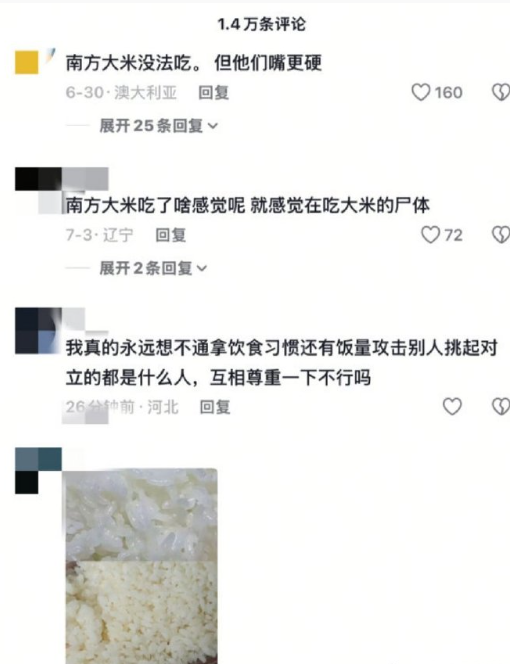The height and width of the screenshot is (664, 510).
Task: Dislike the Australia comment via broken heart
Action: [x=501, y=92]
